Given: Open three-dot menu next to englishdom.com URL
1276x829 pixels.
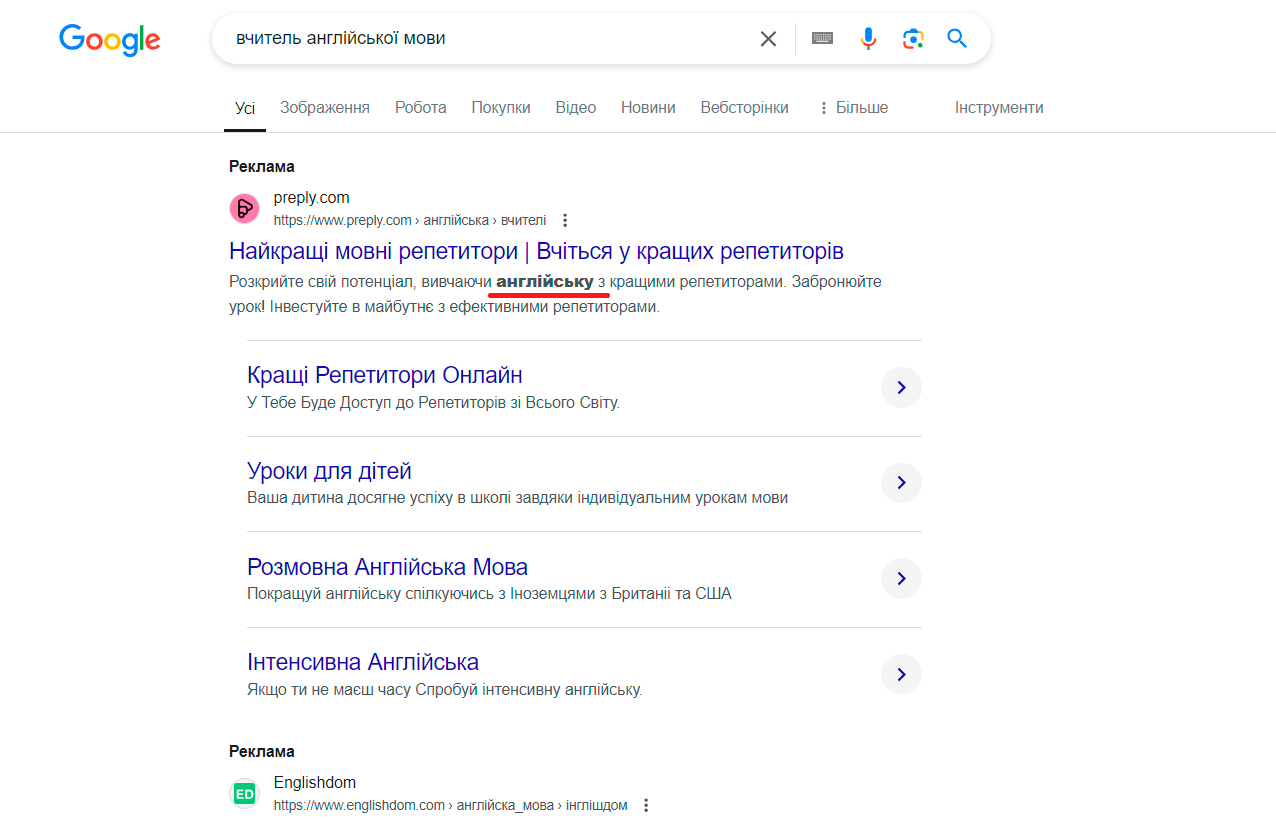Looking at the screenshot, I should (x=647, y=805).
